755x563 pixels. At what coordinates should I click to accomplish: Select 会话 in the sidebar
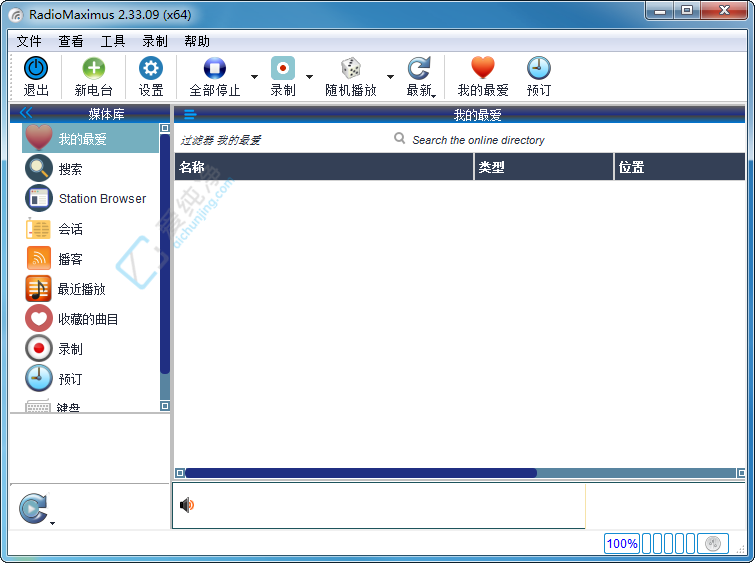(x=91, y=229)
